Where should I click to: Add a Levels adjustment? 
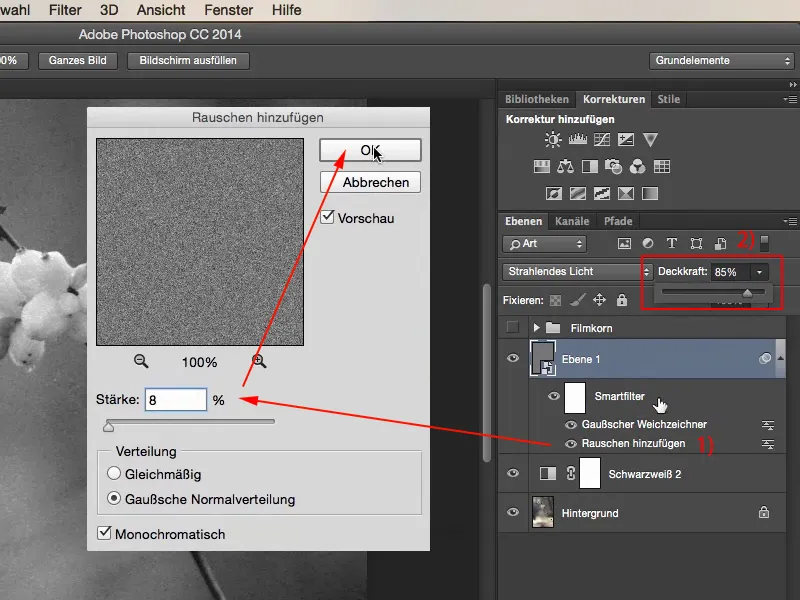578,139
